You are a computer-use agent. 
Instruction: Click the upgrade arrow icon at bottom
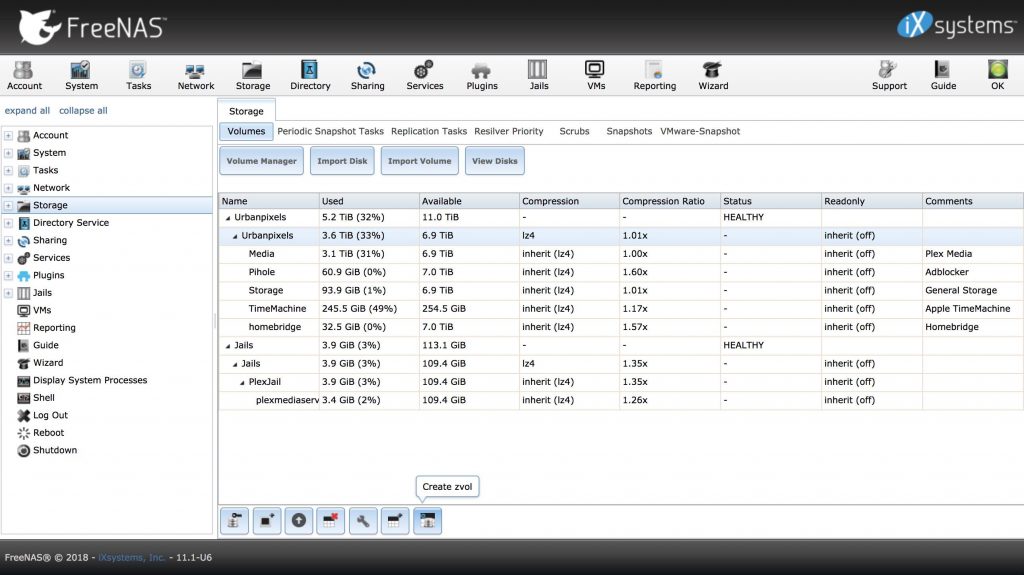click(x=298, y=521)
